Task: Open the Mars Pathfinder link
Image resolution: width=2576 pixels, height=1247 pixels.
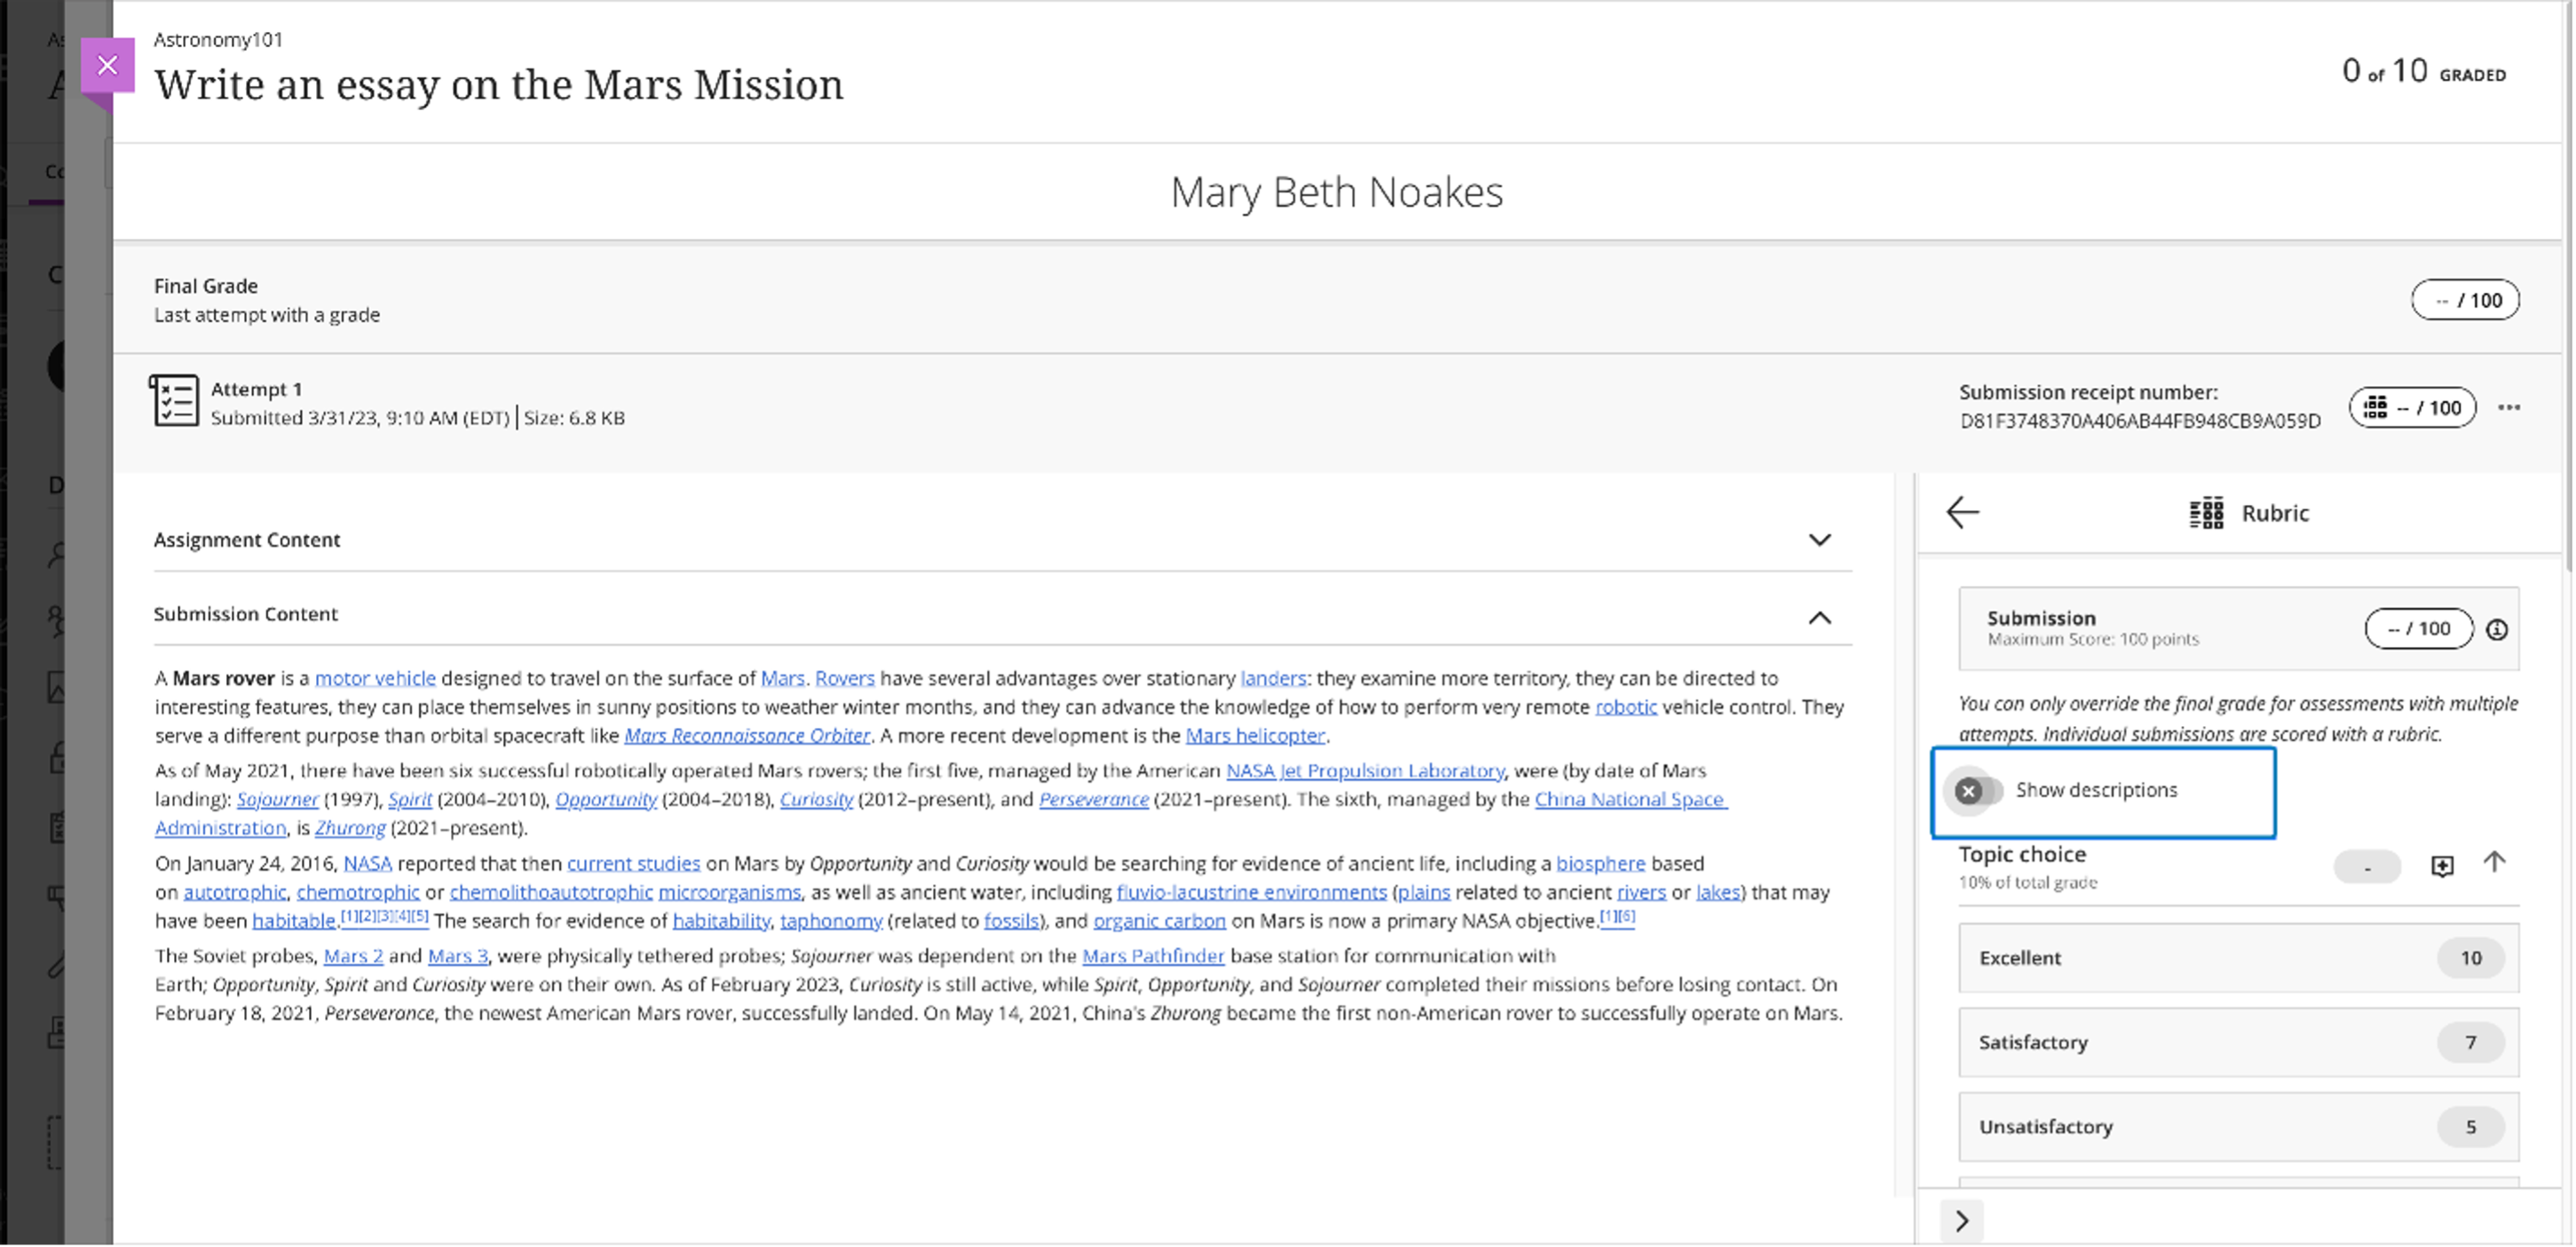Action: point(1153,956)
